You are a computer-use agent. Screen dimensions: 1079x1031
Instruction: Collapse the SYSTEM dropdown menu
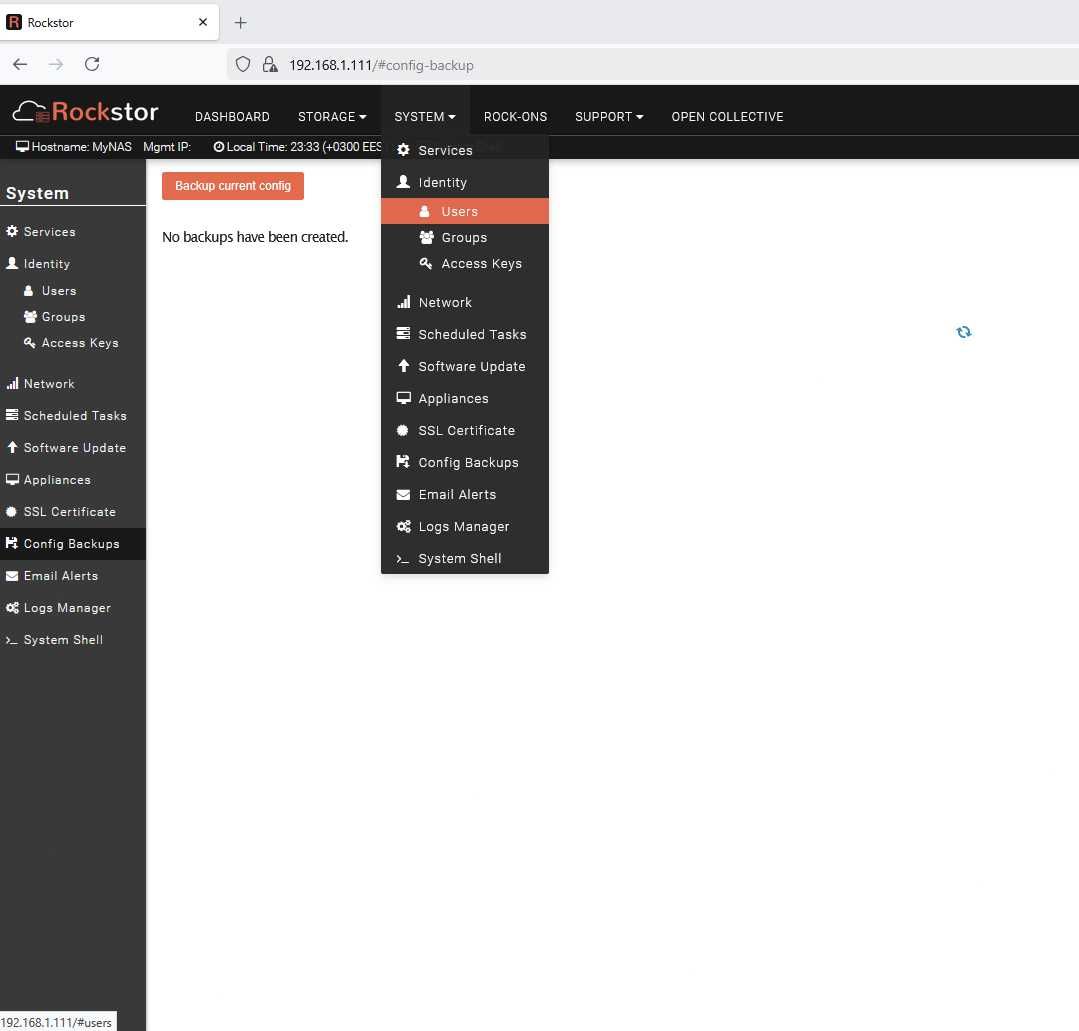click(x=425, y=116)
